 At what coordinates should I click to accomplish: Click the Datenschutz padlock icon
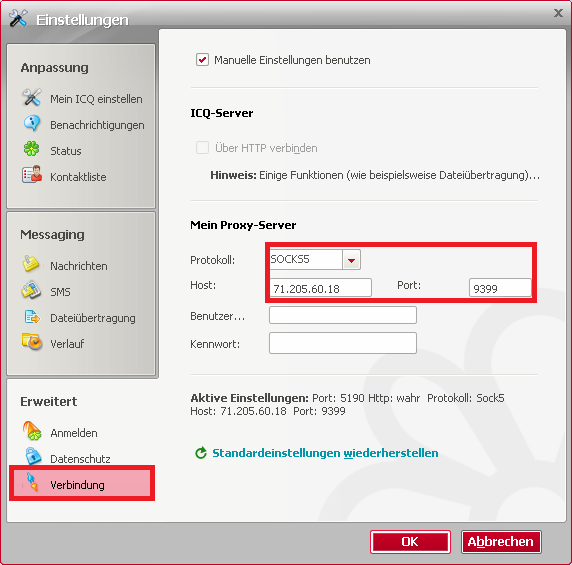[x=33, y=456]
